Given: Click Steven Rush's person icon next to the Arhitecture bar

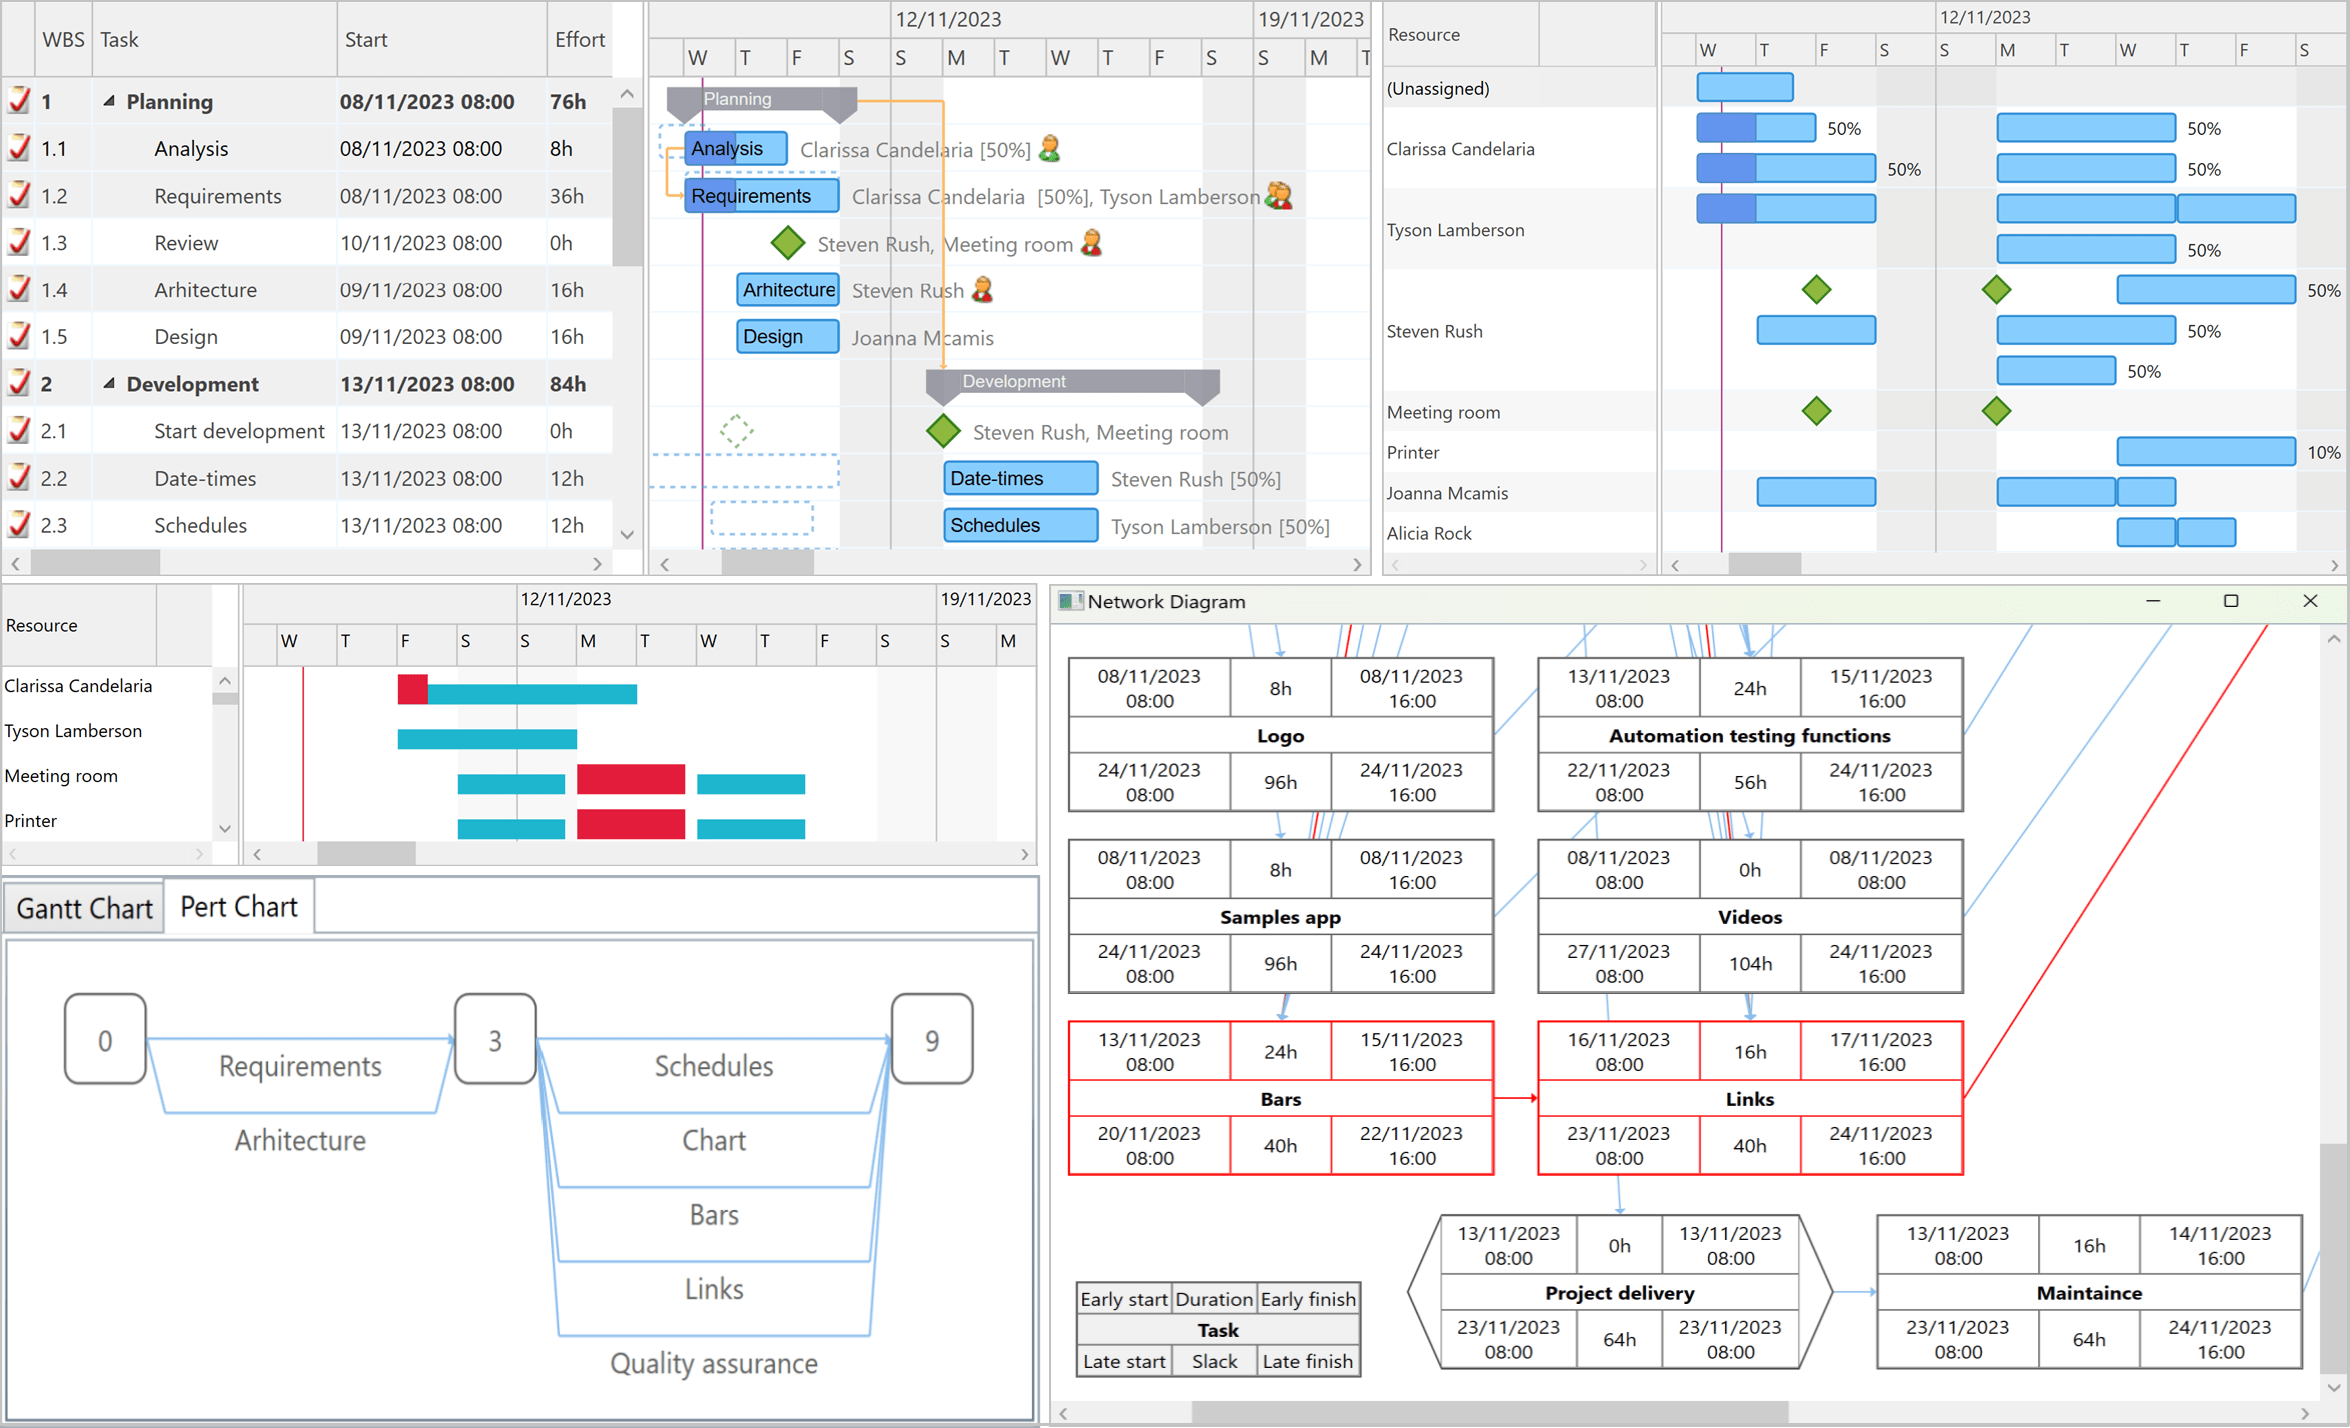Looking at the screenshot, I should 982,290.
